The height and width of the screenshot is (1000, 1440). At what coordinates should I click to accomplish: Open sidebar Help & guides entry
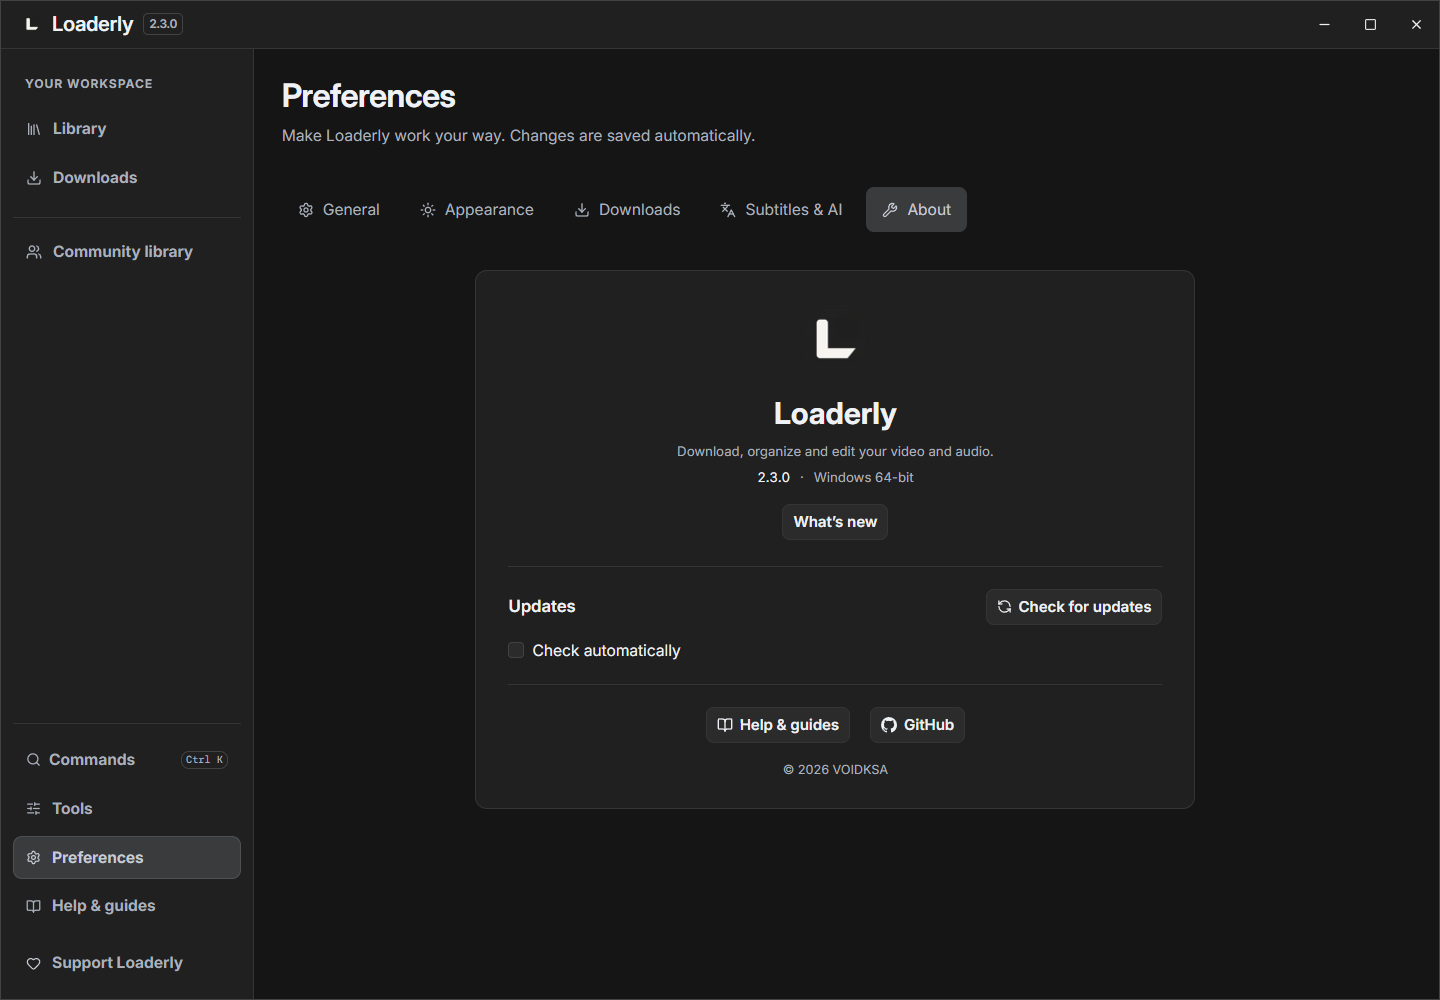(127, 906)
